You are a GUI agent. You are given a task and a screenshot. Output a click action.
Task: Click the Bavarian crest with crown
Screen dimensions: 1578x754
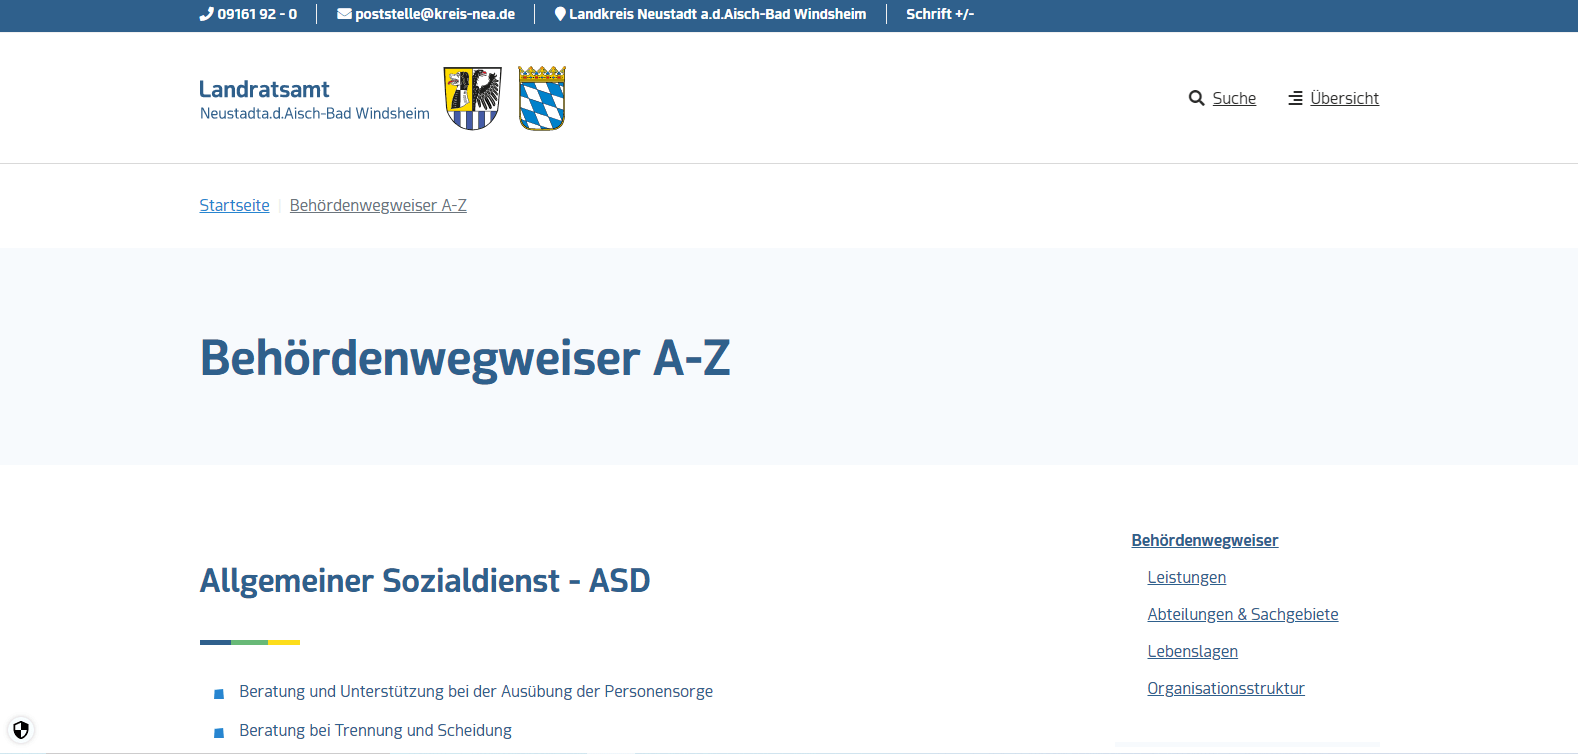[x=542, y=98]
